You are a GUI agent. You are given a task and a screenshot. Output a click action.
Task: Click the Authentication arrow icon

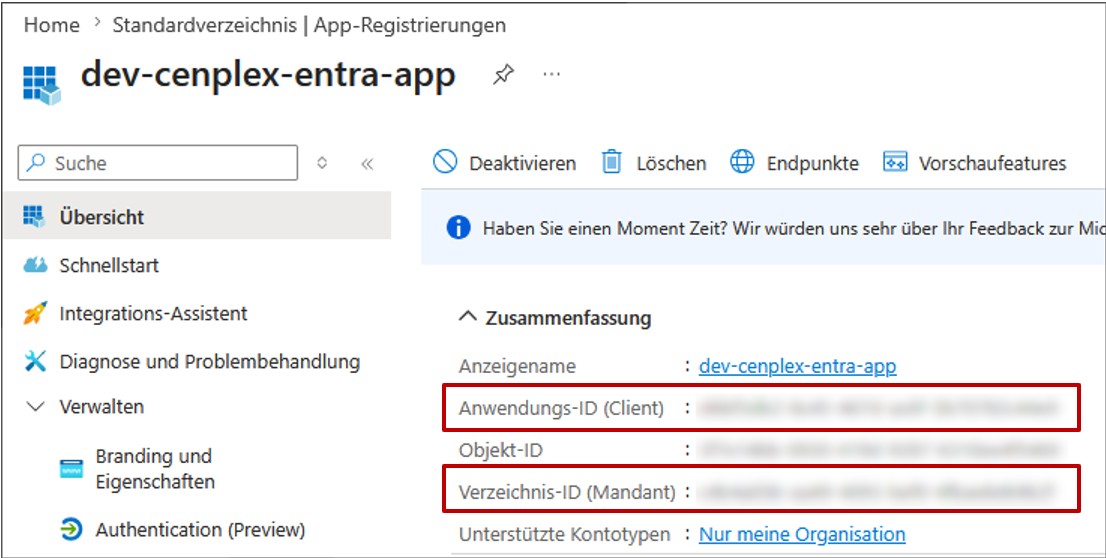[x=71, y=530]
